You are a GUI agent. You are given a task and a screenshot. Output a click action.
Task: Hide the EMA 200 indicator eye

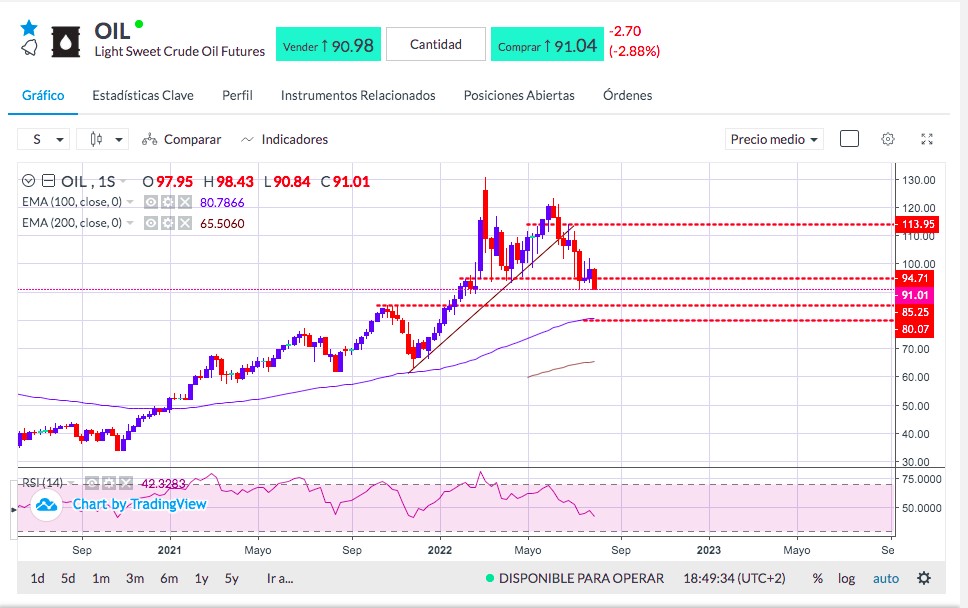tap(151, 223)
